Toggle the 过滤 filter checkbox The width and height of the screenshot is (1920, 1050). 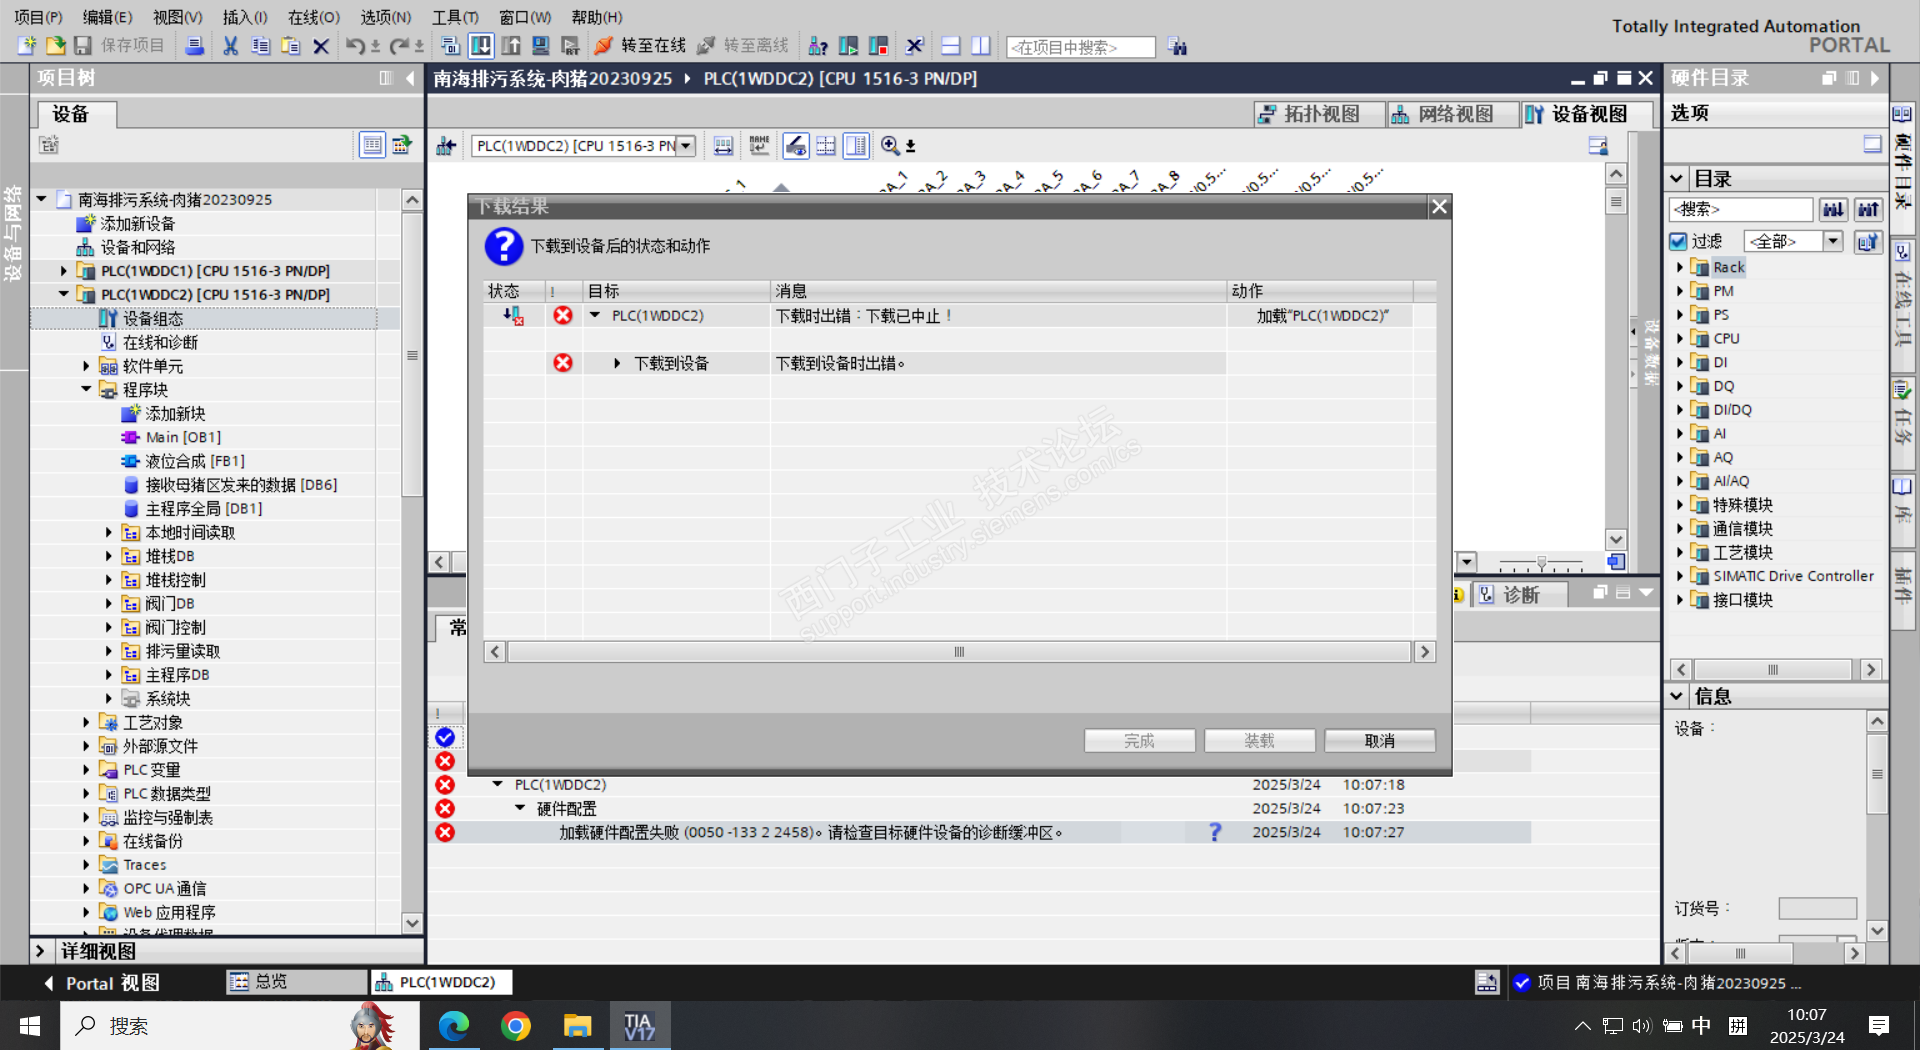pos(1678,241)
